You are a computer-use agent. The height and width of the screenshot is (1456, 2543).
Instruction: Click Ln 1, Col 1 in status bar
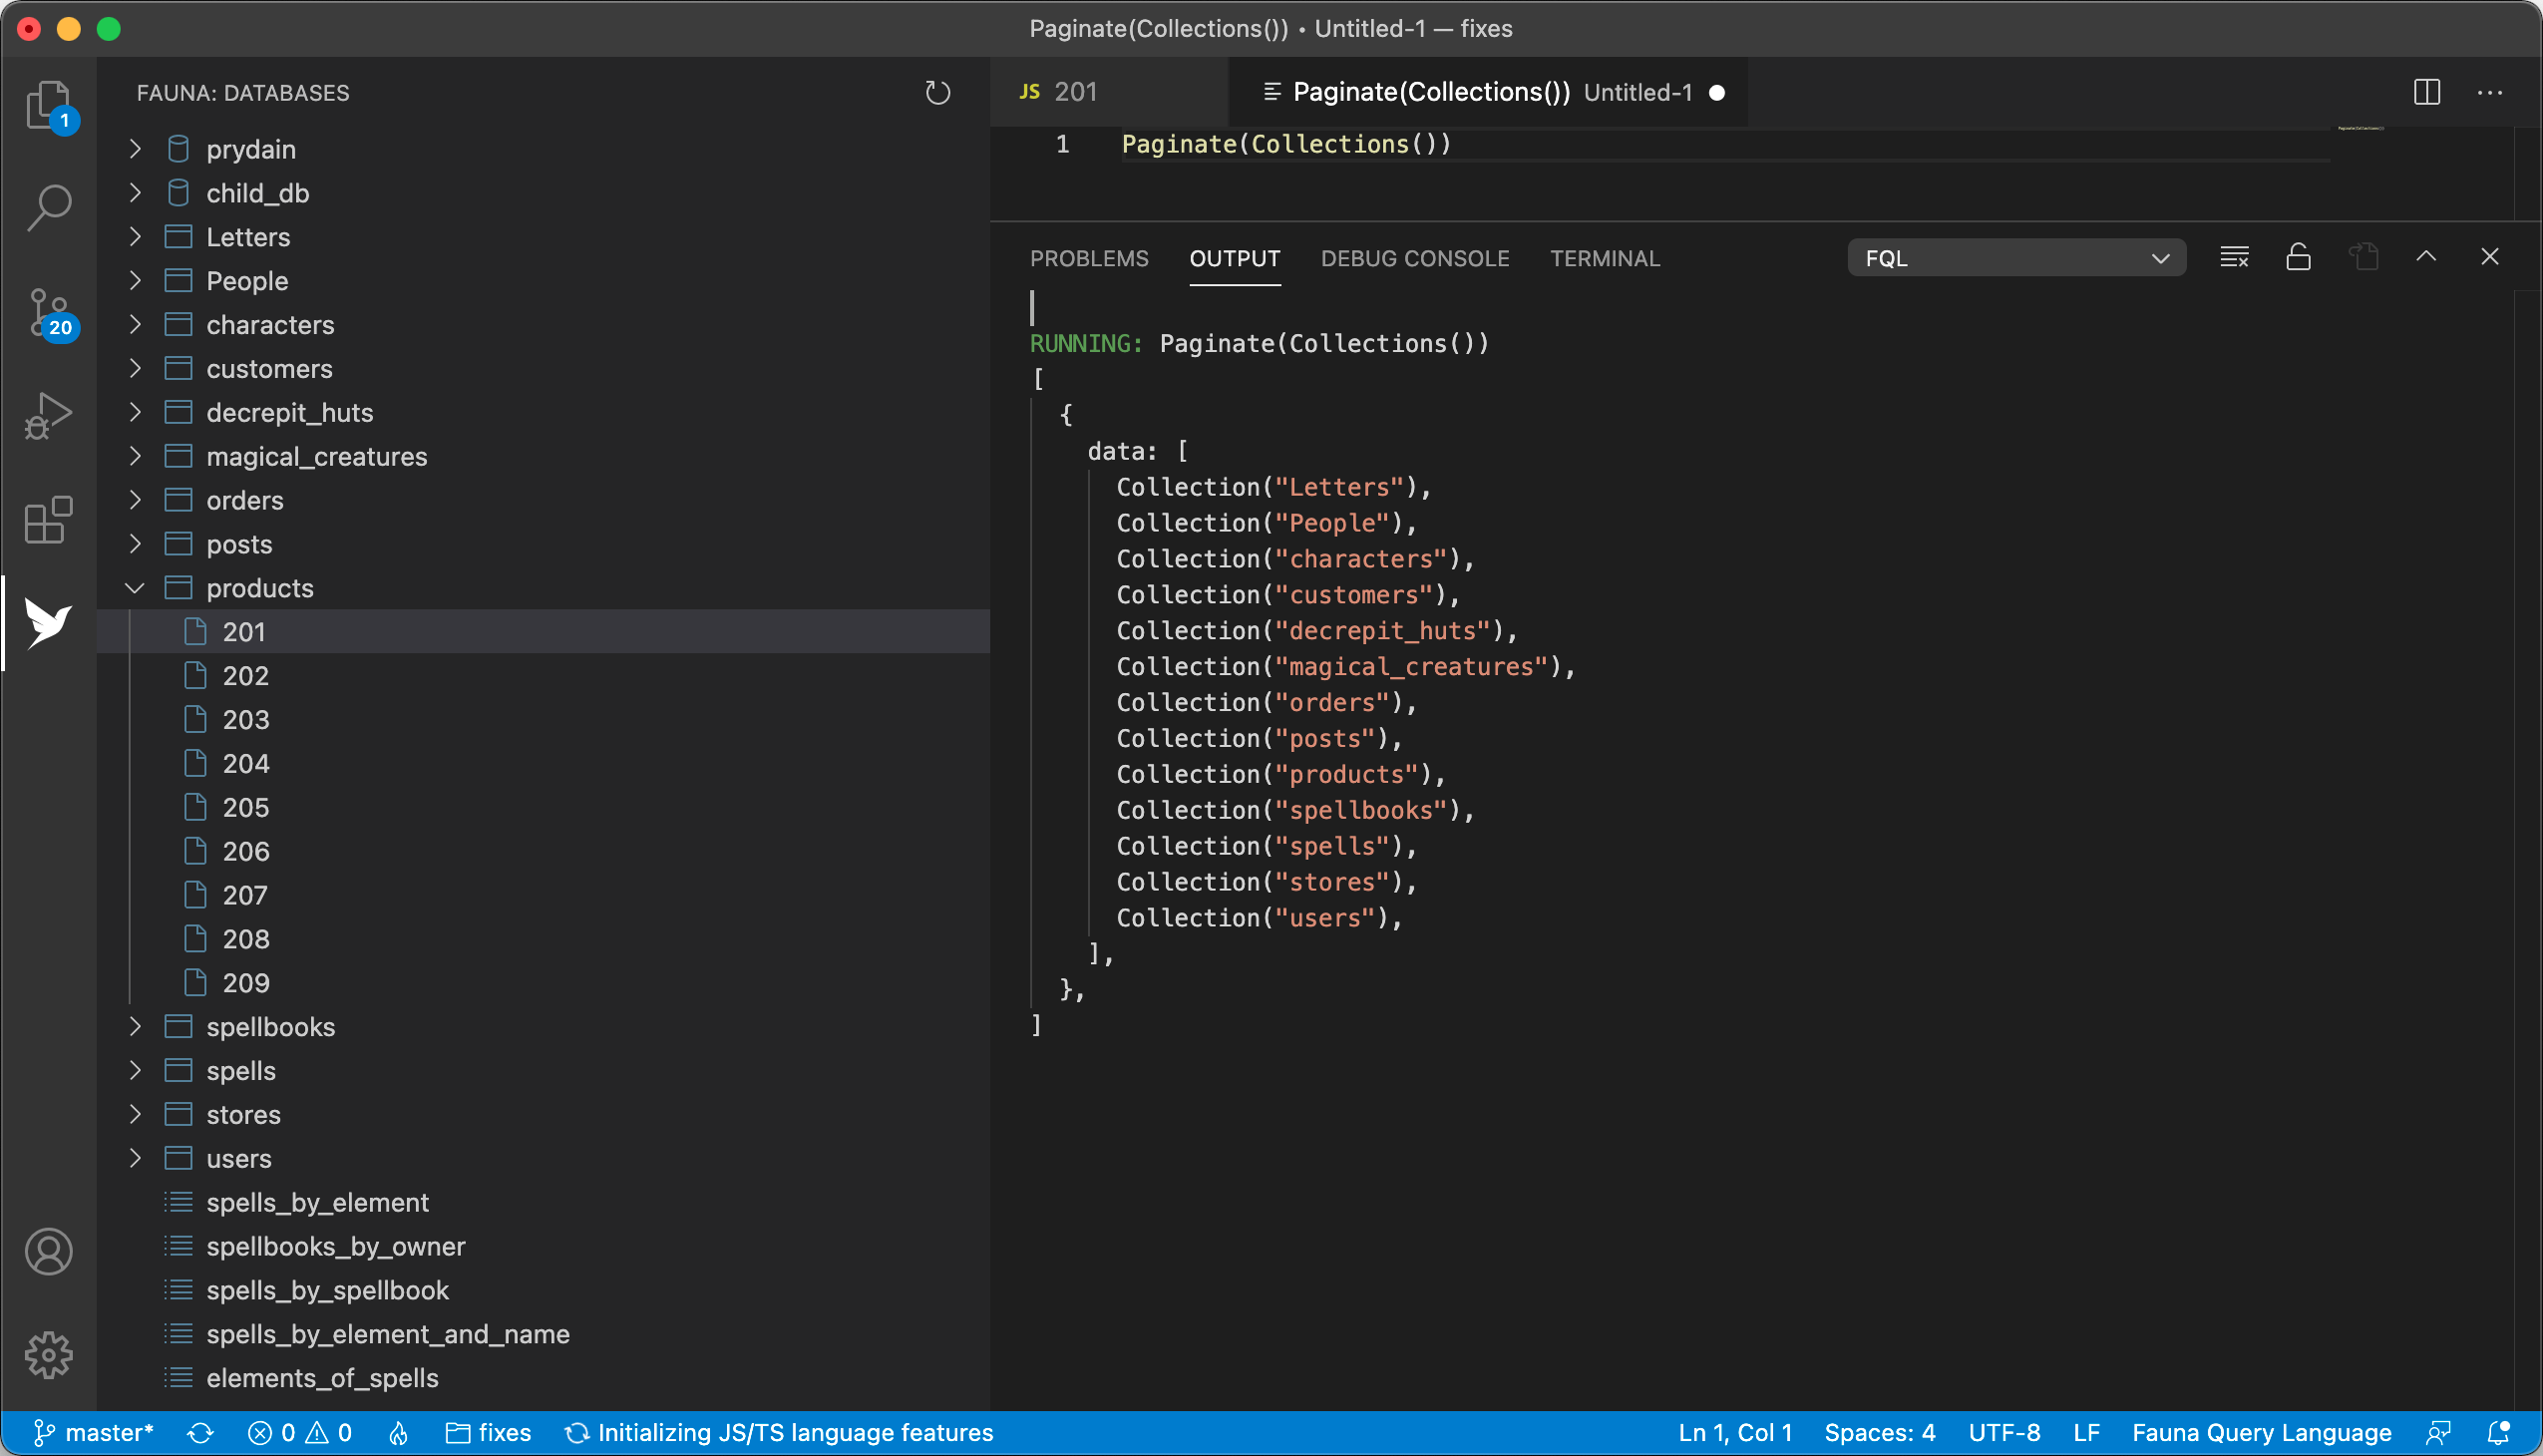(1735, 1433)
